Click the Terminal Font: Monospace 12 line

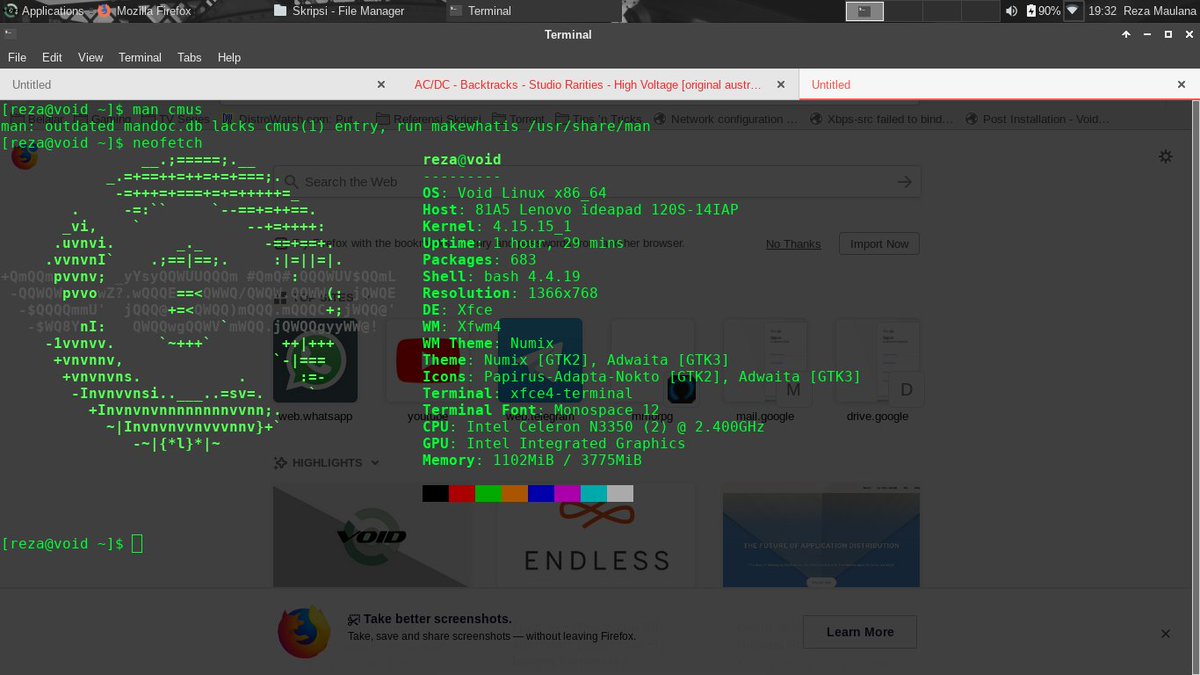(540, 410)
